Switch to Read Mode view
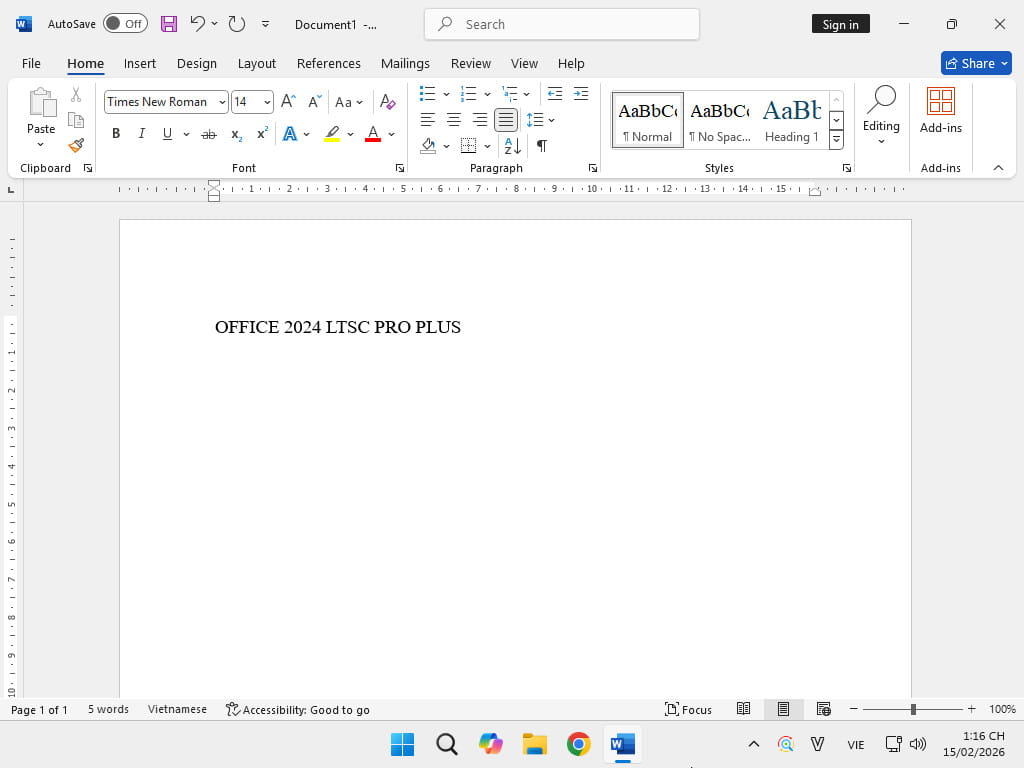Image resolution: width=1024 pixels, height=768 pixels. (743, 709)
